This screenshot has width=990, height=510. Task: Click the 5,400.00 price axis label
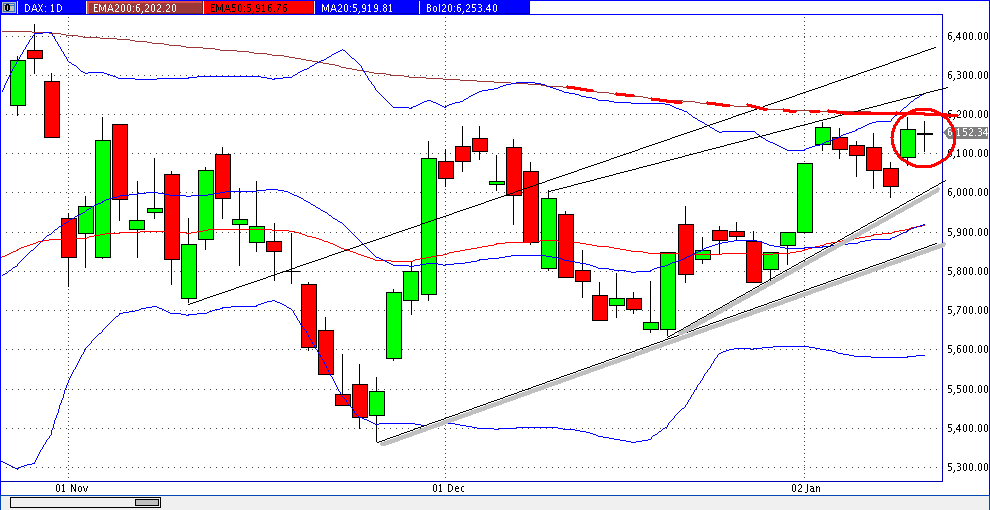pos(967,429)
